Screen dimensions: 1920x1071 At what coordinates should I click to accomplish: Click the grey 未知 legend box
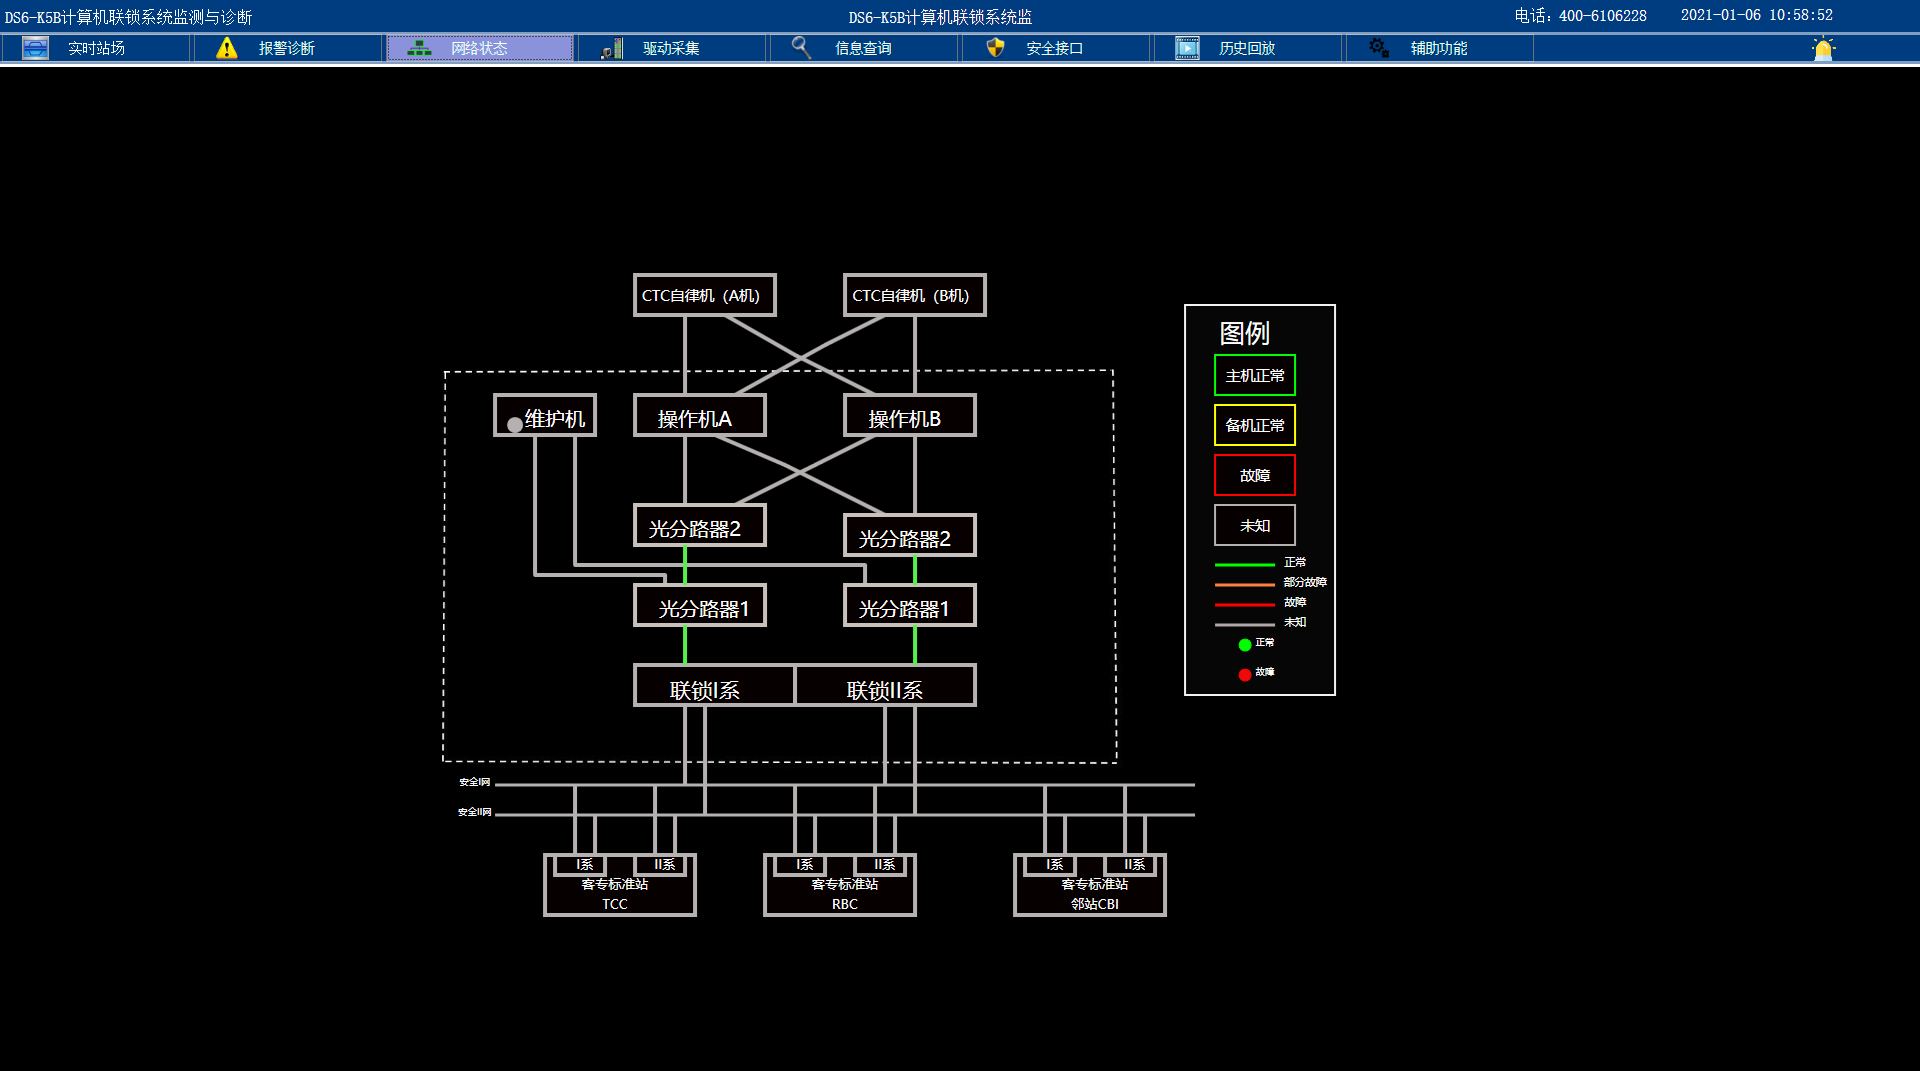tap(1255, 525)
